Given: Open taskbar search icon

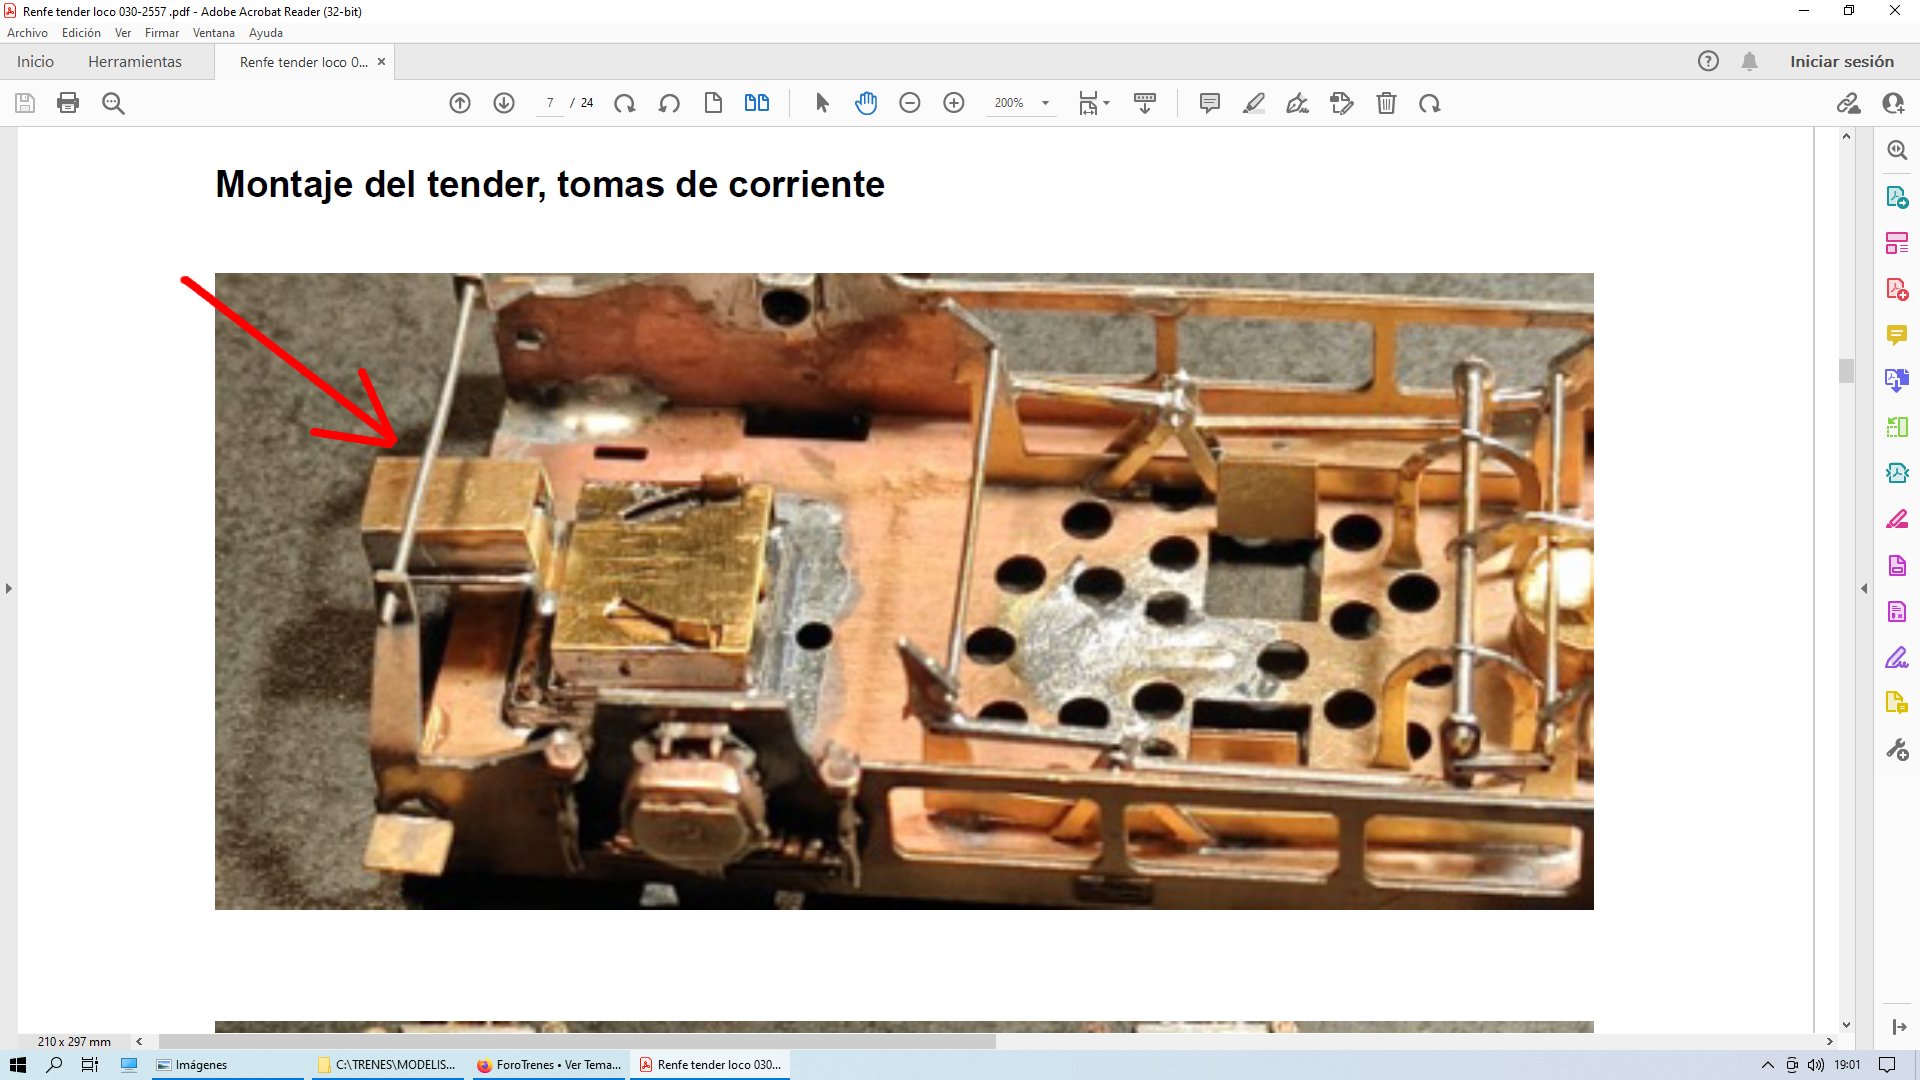Looking at the screenshot, I should (54, 1065).
